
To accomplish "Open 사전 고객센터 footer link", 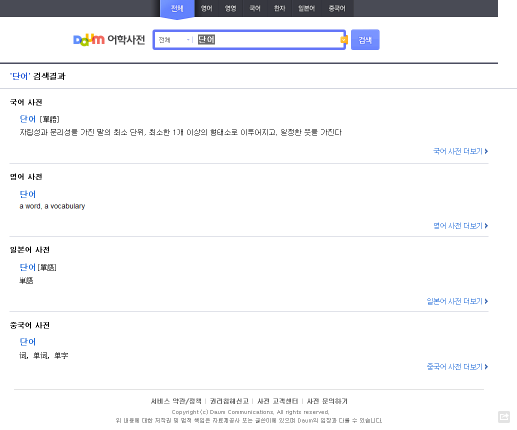I will pos(277,401).
